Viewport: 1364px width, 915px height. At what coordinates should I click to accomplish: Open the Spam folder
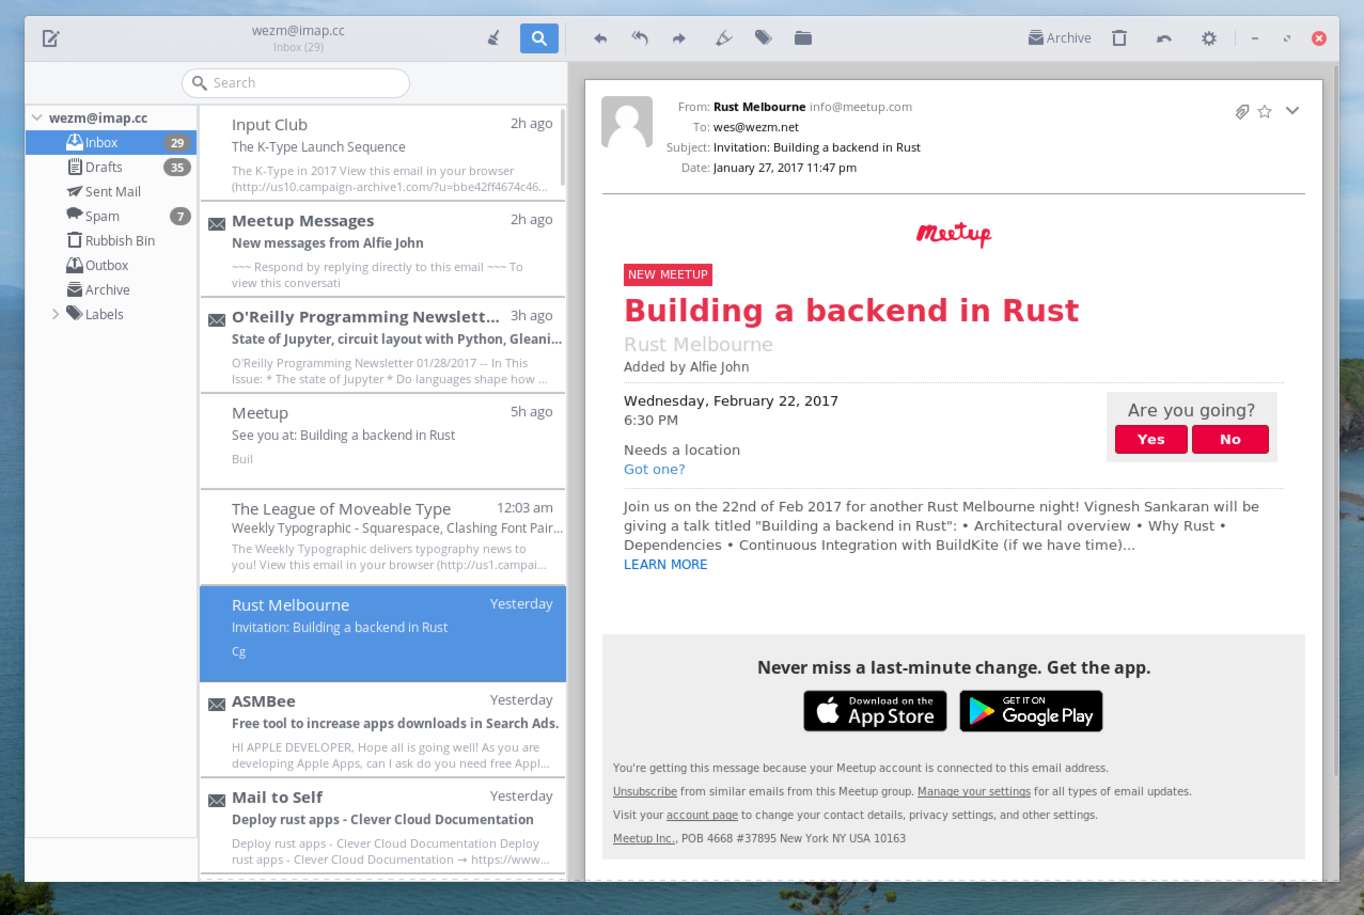(111, 216)
